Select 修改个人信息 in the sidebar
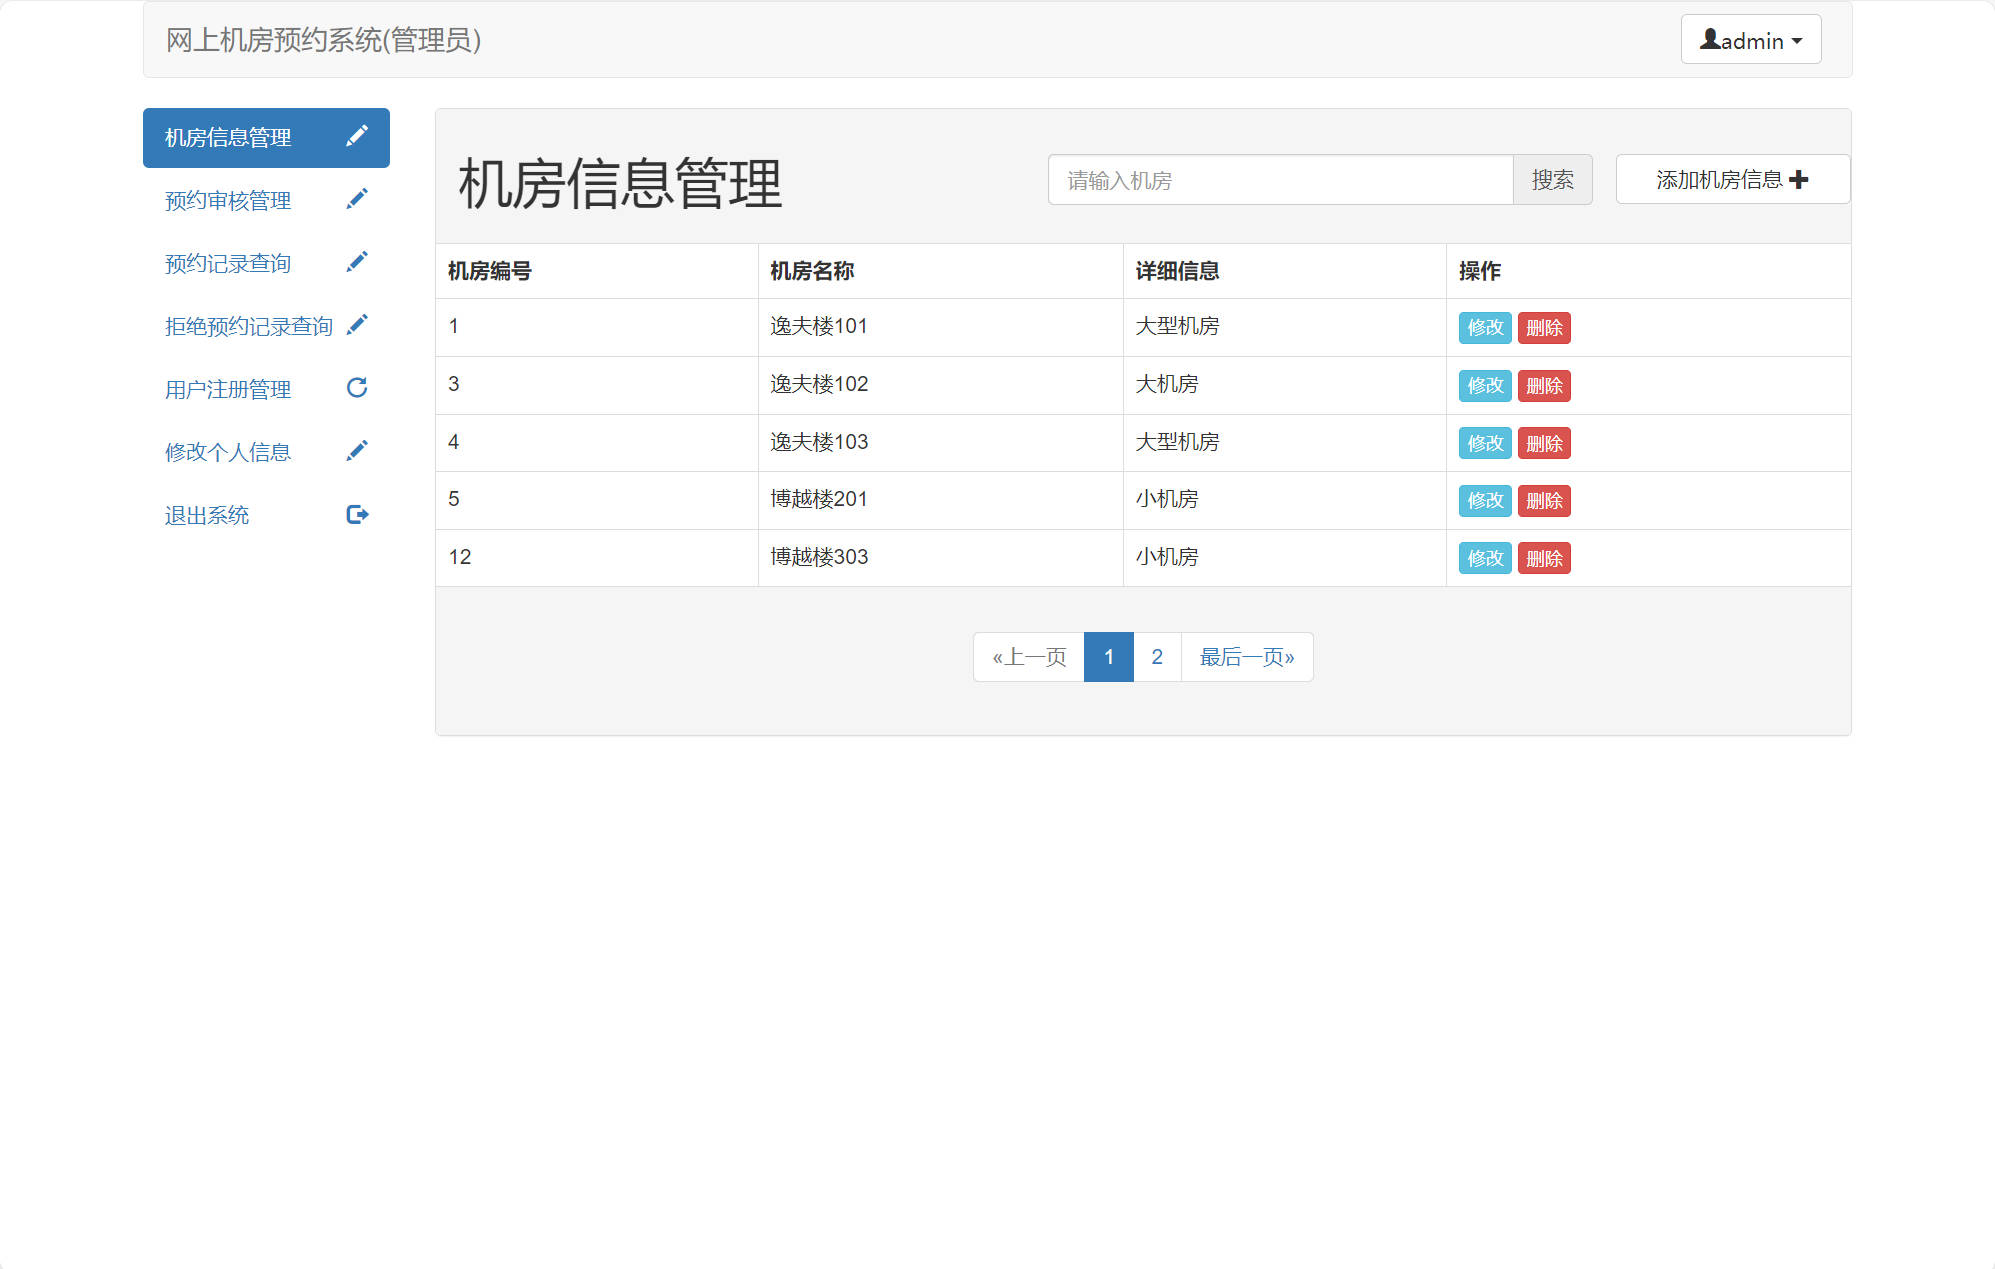Image resolution: width=1995 pixels, height=1269 pixels. click(x=227, y=452)
